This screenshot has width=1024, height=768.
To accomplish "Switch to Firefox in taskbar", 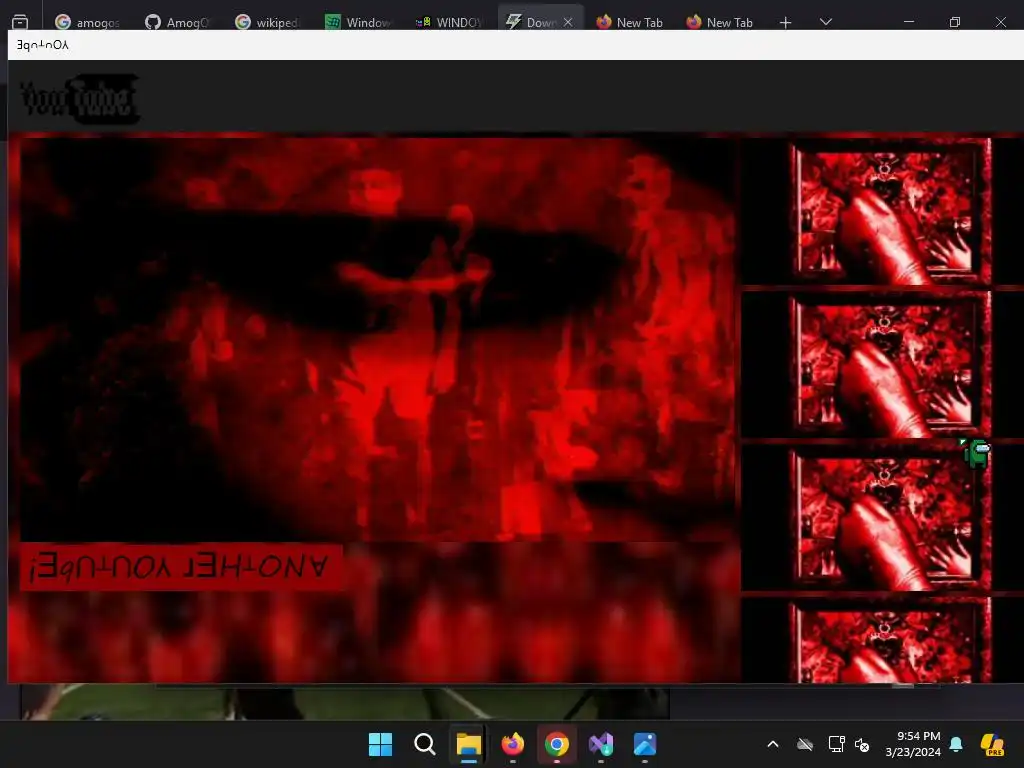I will 513,744.
